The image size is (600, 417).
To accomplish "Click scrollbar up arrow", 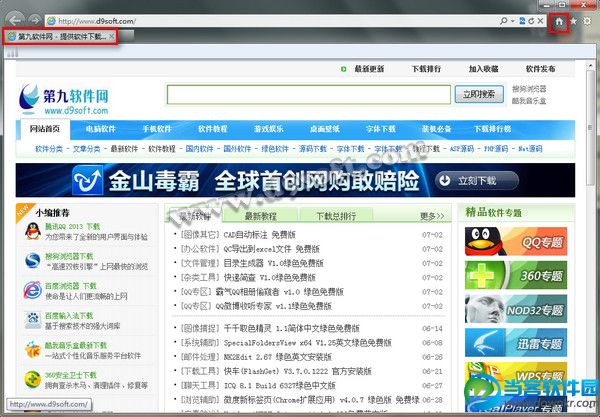I will click(x=590, y=65).
